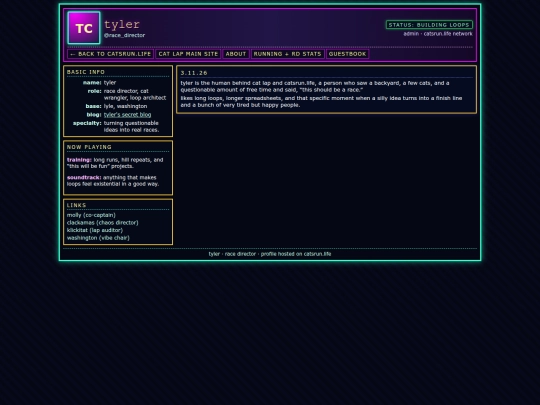Visit klickitat (lap auditor) profile link
This screenshot has height=405, width=540.
tap(95, 230)
